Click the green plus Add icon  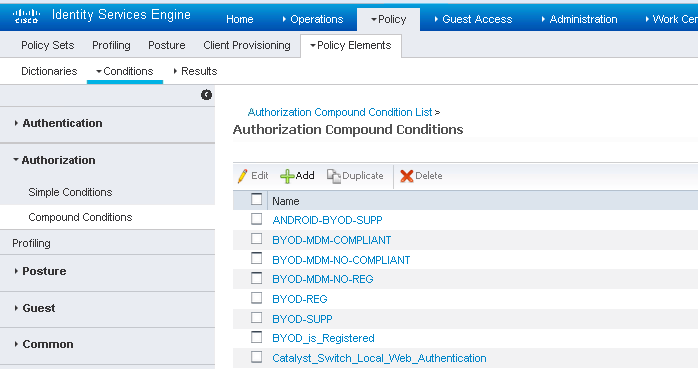(x=287, y=176)
